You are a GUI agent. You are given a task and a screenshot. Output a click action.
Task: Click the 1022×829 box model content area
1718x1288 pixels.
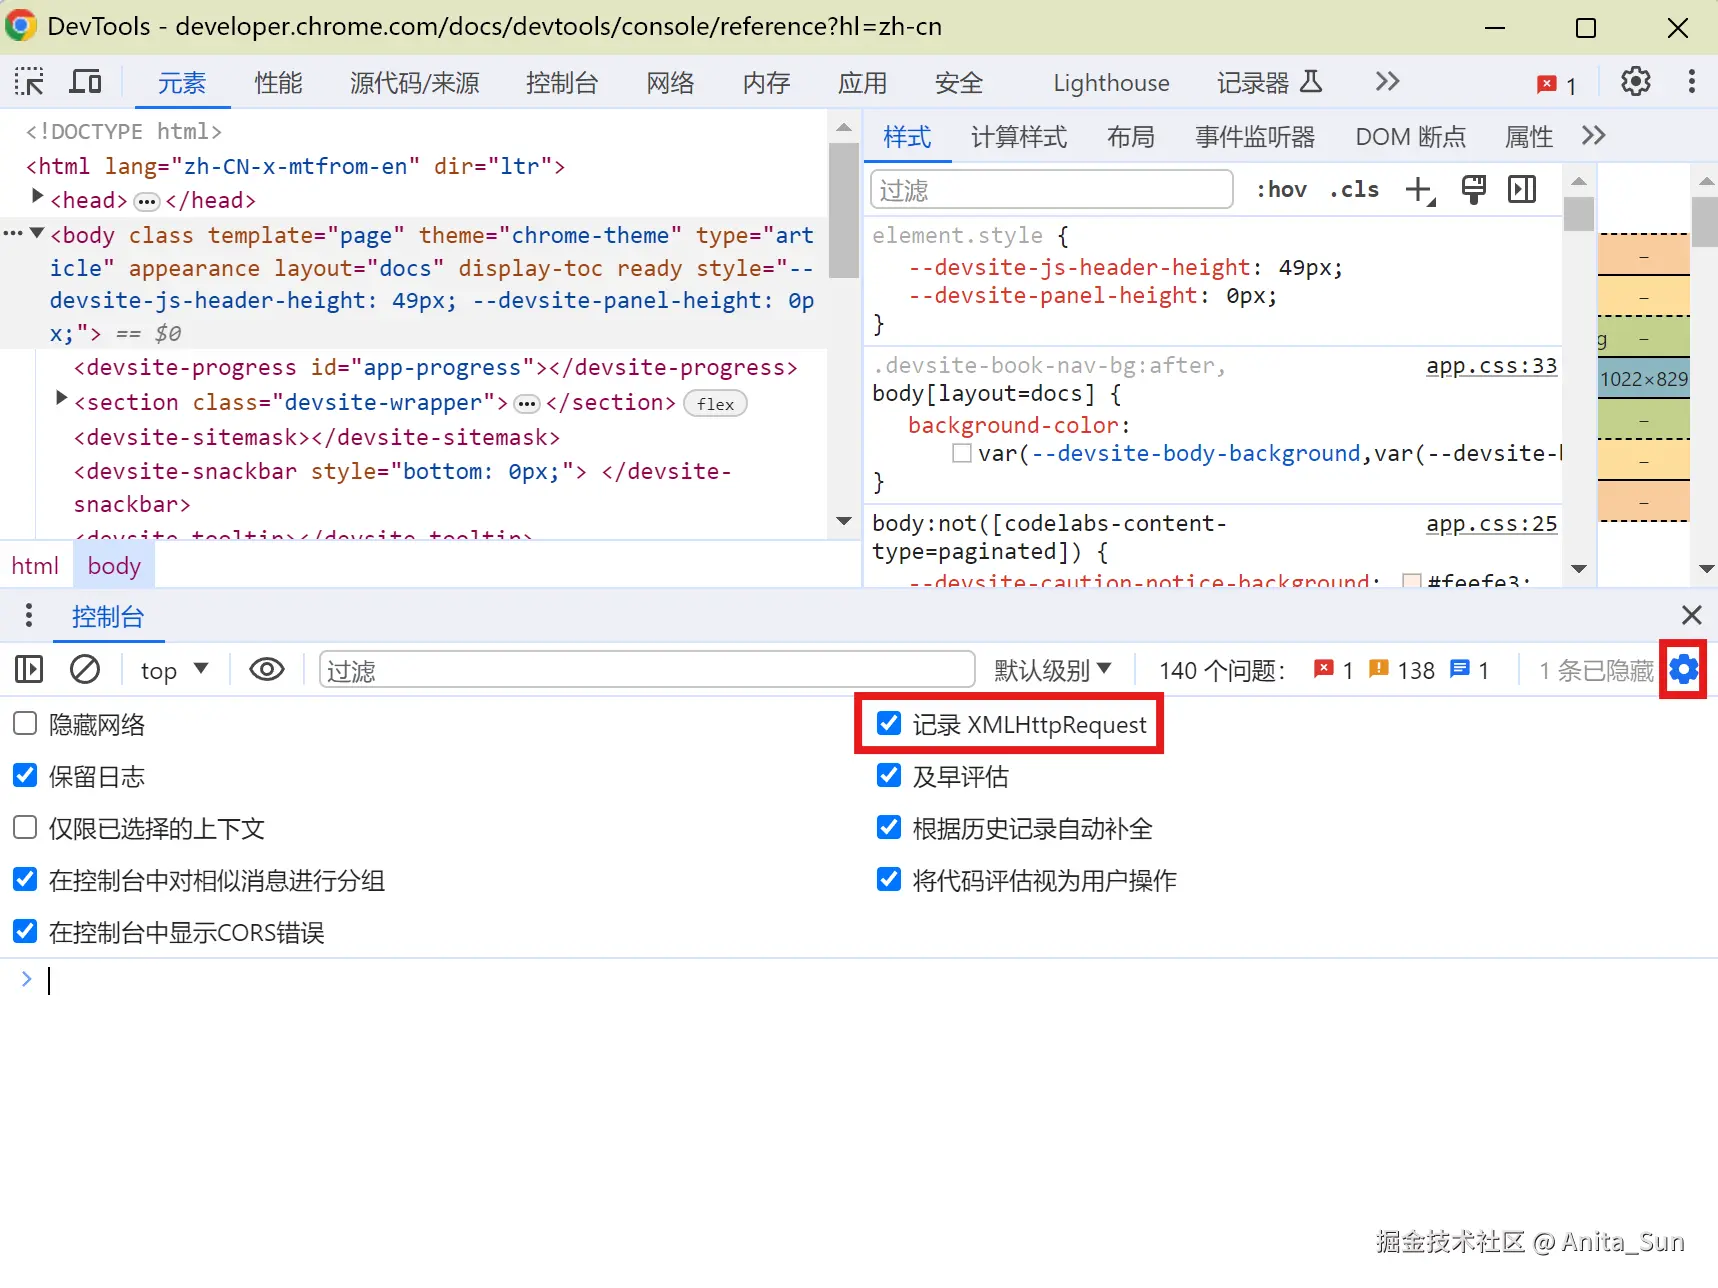pos(1644,379)
